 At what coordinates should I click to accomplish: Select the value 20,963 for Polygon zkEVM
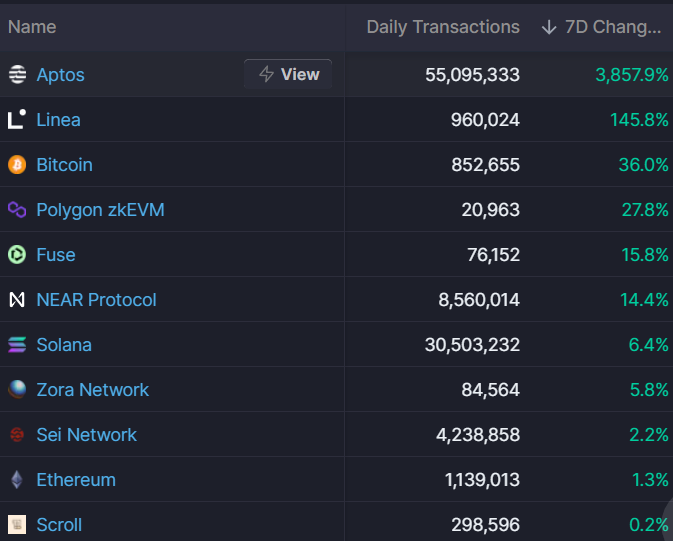[x=491, y=210]
